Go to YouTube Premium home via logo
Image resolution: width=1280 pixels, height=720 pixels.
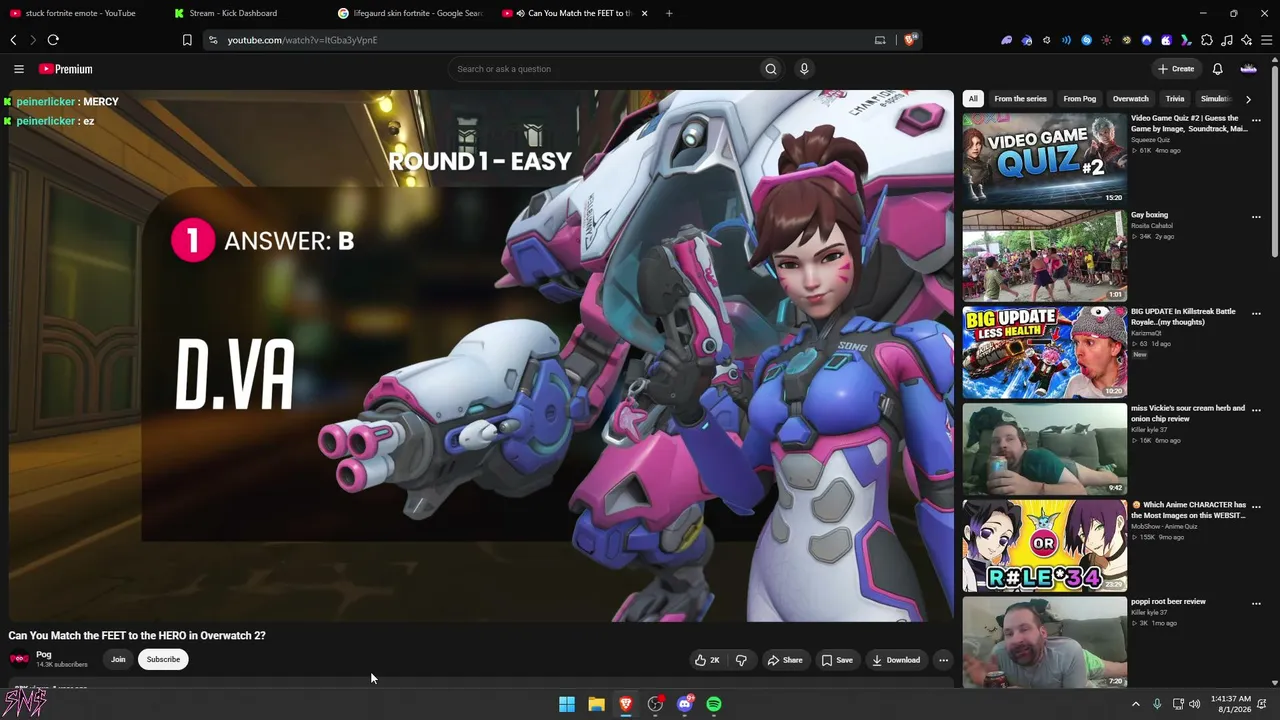pyautogui.click(x=66, y=69)
